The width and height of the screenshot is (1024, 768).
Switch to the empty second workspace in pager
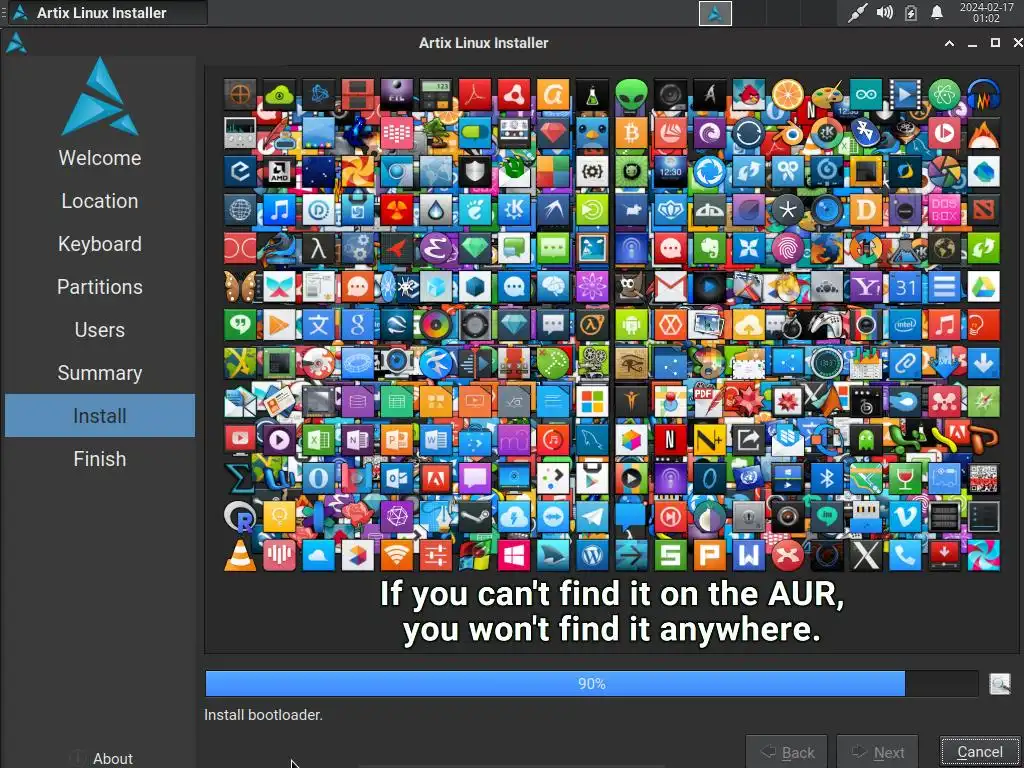[749, 13]
